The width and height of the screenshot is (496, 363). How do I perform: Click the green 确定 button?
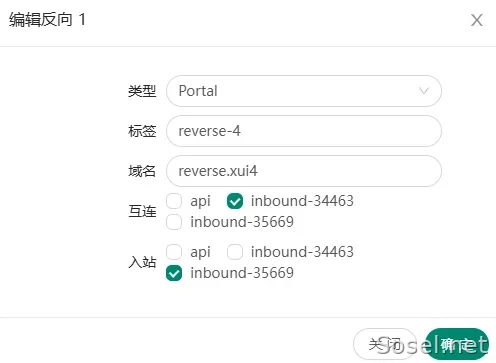pyautogui.click(x=457, y=344)
